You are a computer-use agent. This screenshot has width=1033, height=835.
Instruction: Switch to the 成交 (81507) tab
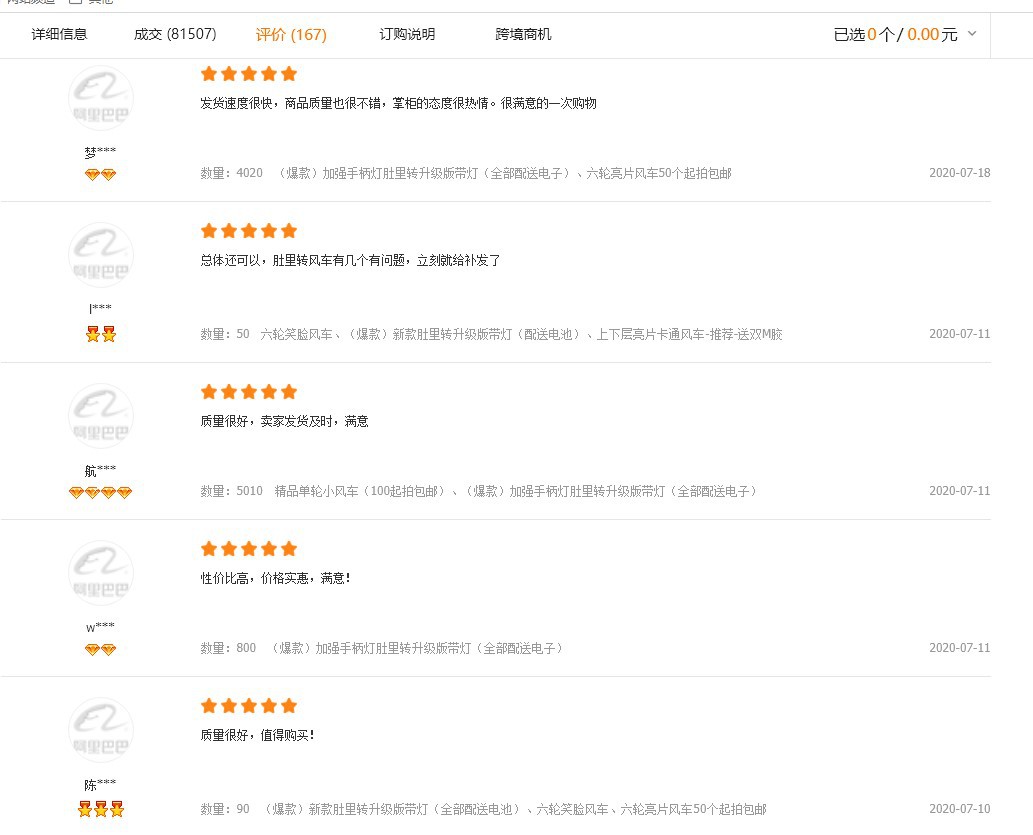click(x=175, y=34)
